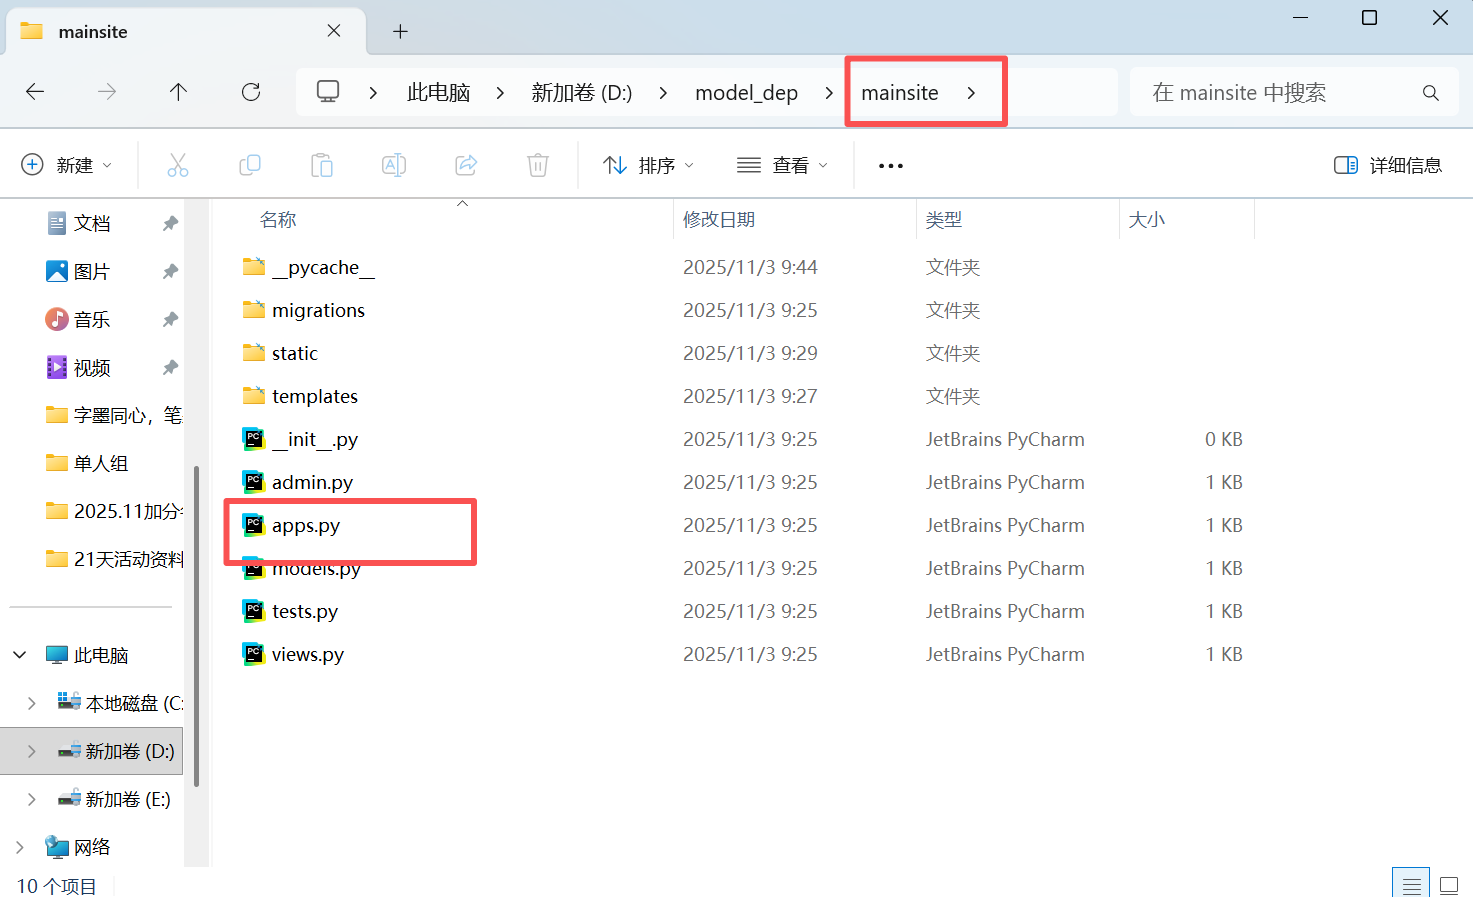Click model_dep in the address breadcrumb

point(746,93)
